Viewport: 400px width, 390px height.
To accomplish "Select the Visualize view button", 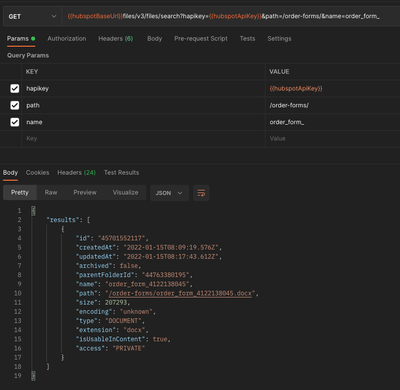I will coord(125,193).
